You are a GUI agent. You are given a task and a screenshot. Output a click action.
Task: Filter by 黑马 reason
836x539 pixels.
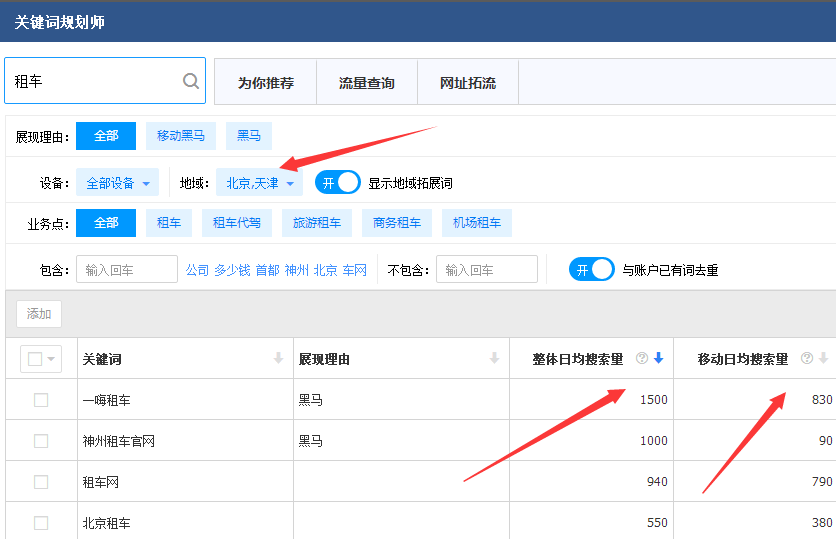(x=249, y=136)
